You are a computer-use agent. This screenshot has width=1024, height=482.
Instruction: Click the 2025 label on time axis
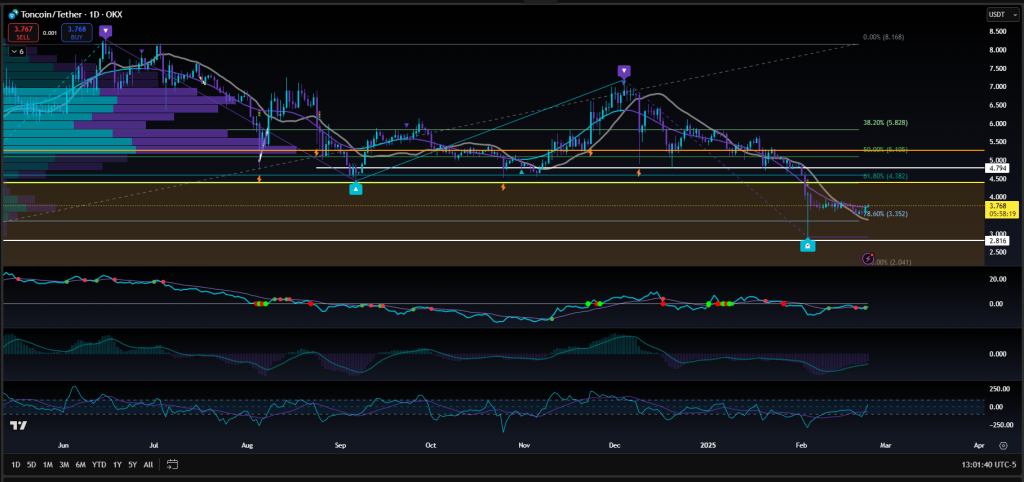point(708,445)
